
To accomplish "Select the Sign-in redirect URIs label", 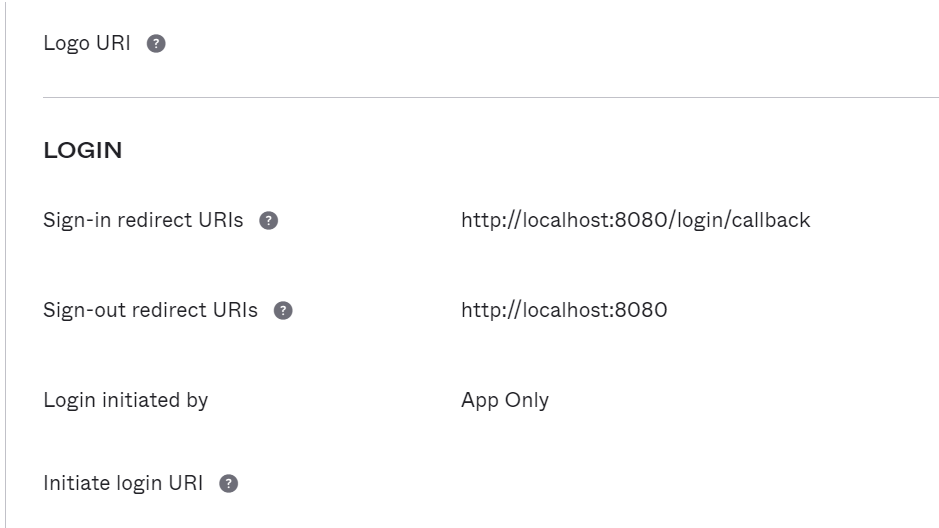I will click(x=143, y=220).
